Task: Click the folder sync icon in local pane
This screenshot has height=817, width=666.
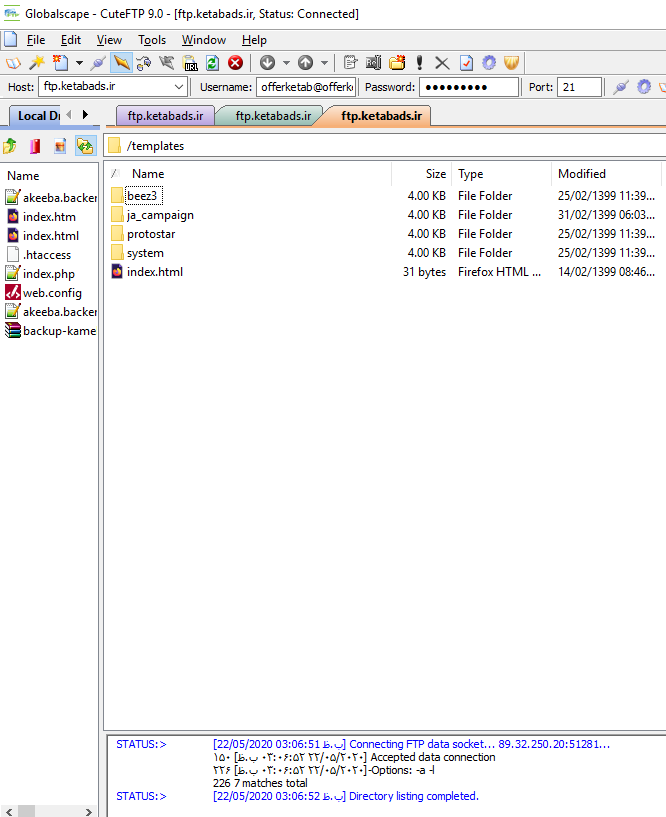Action: [85, 146]
